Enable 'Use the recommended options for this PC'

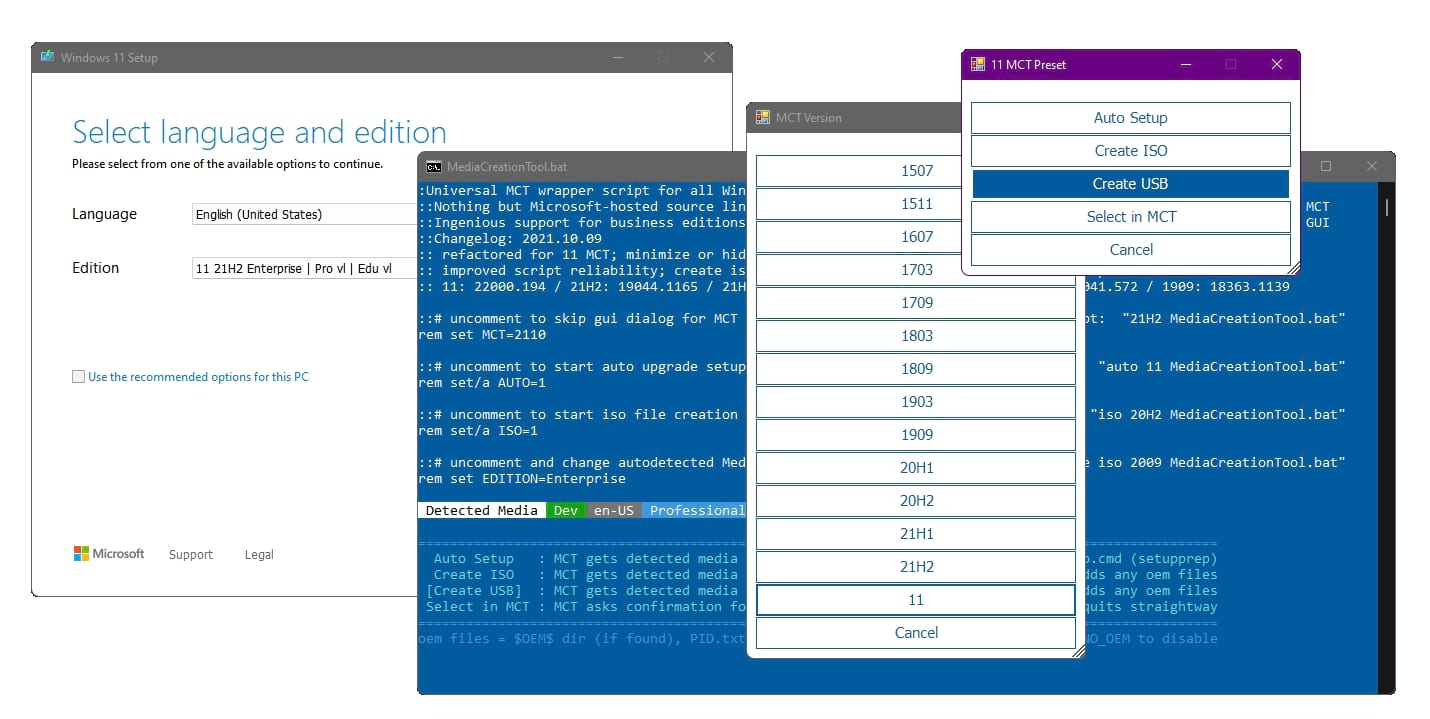[x=78, y=377]
